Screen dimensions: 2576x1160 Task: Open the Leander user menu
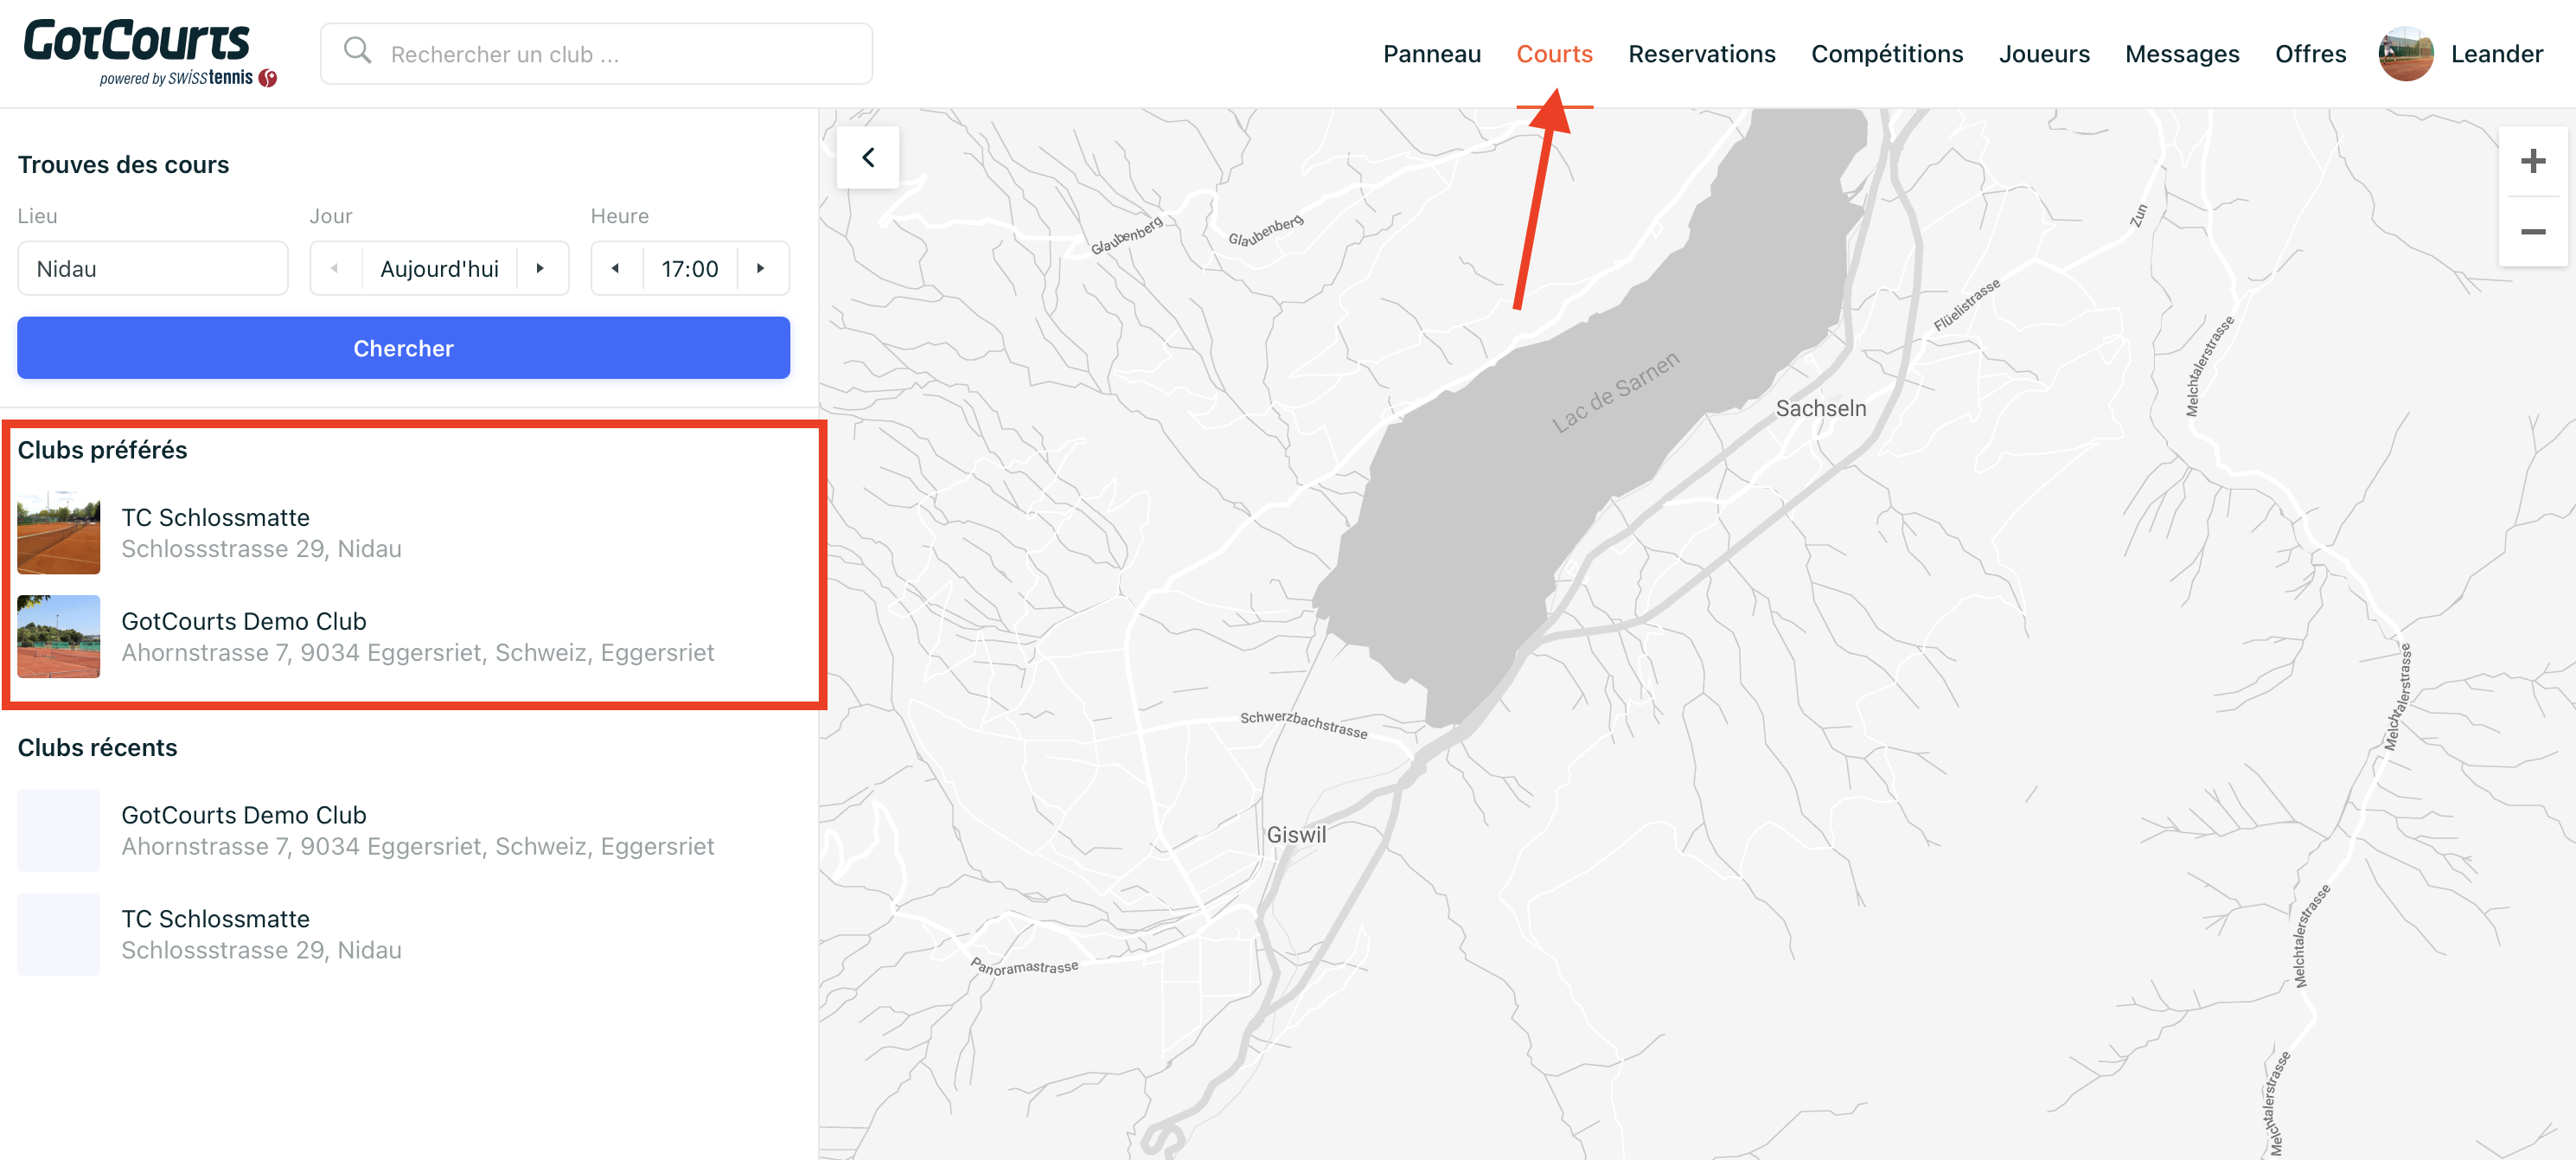tap(2496, 54)
